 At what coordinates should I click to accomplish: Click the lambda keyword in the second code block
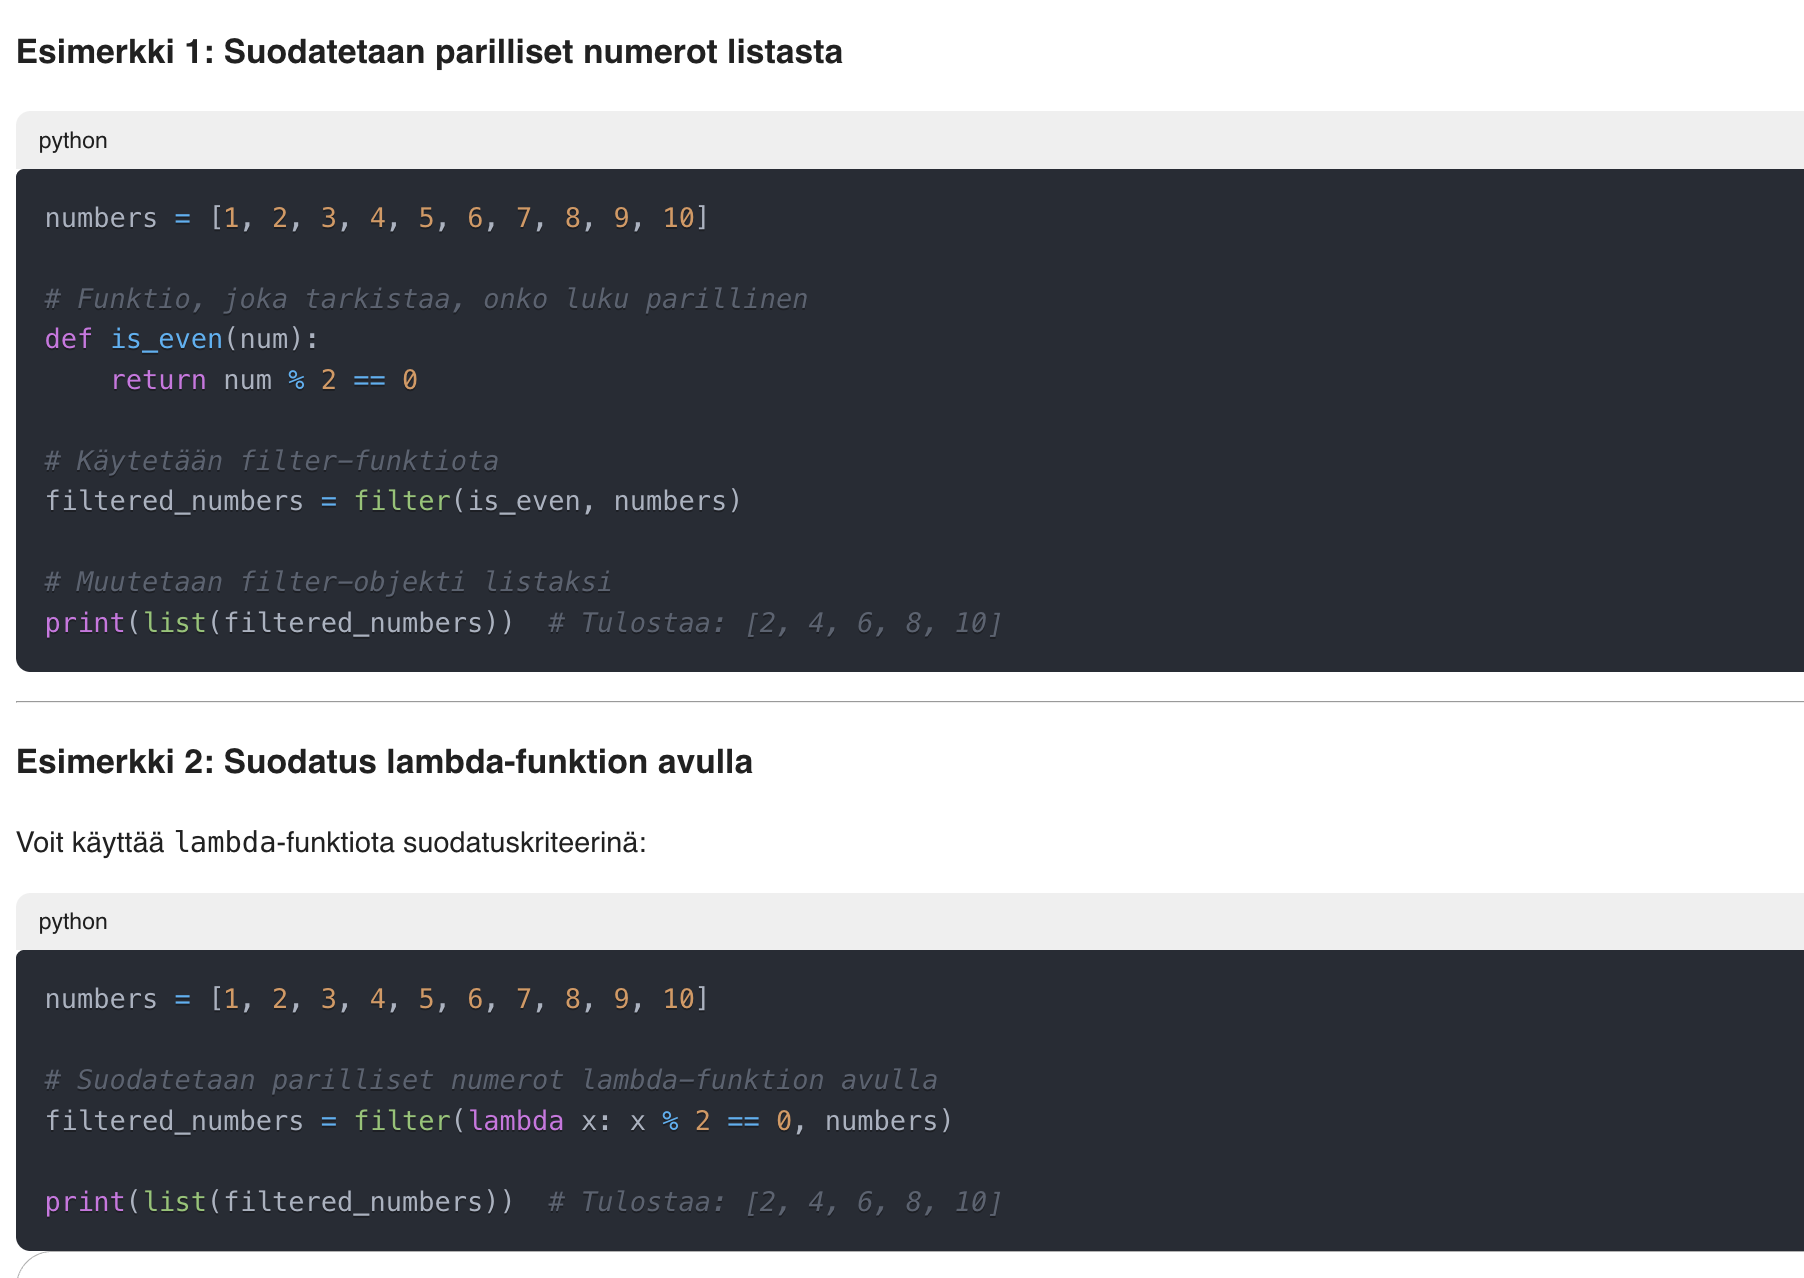tap(516, 1121)
